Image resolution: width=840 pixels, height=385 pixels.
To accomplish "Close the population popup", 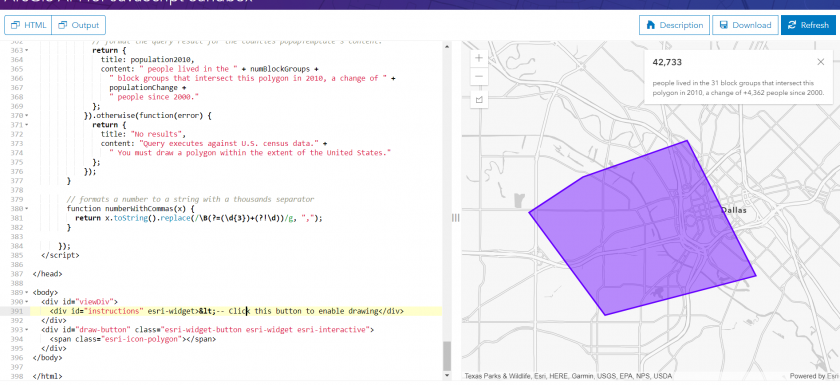I will coord(821,62).
